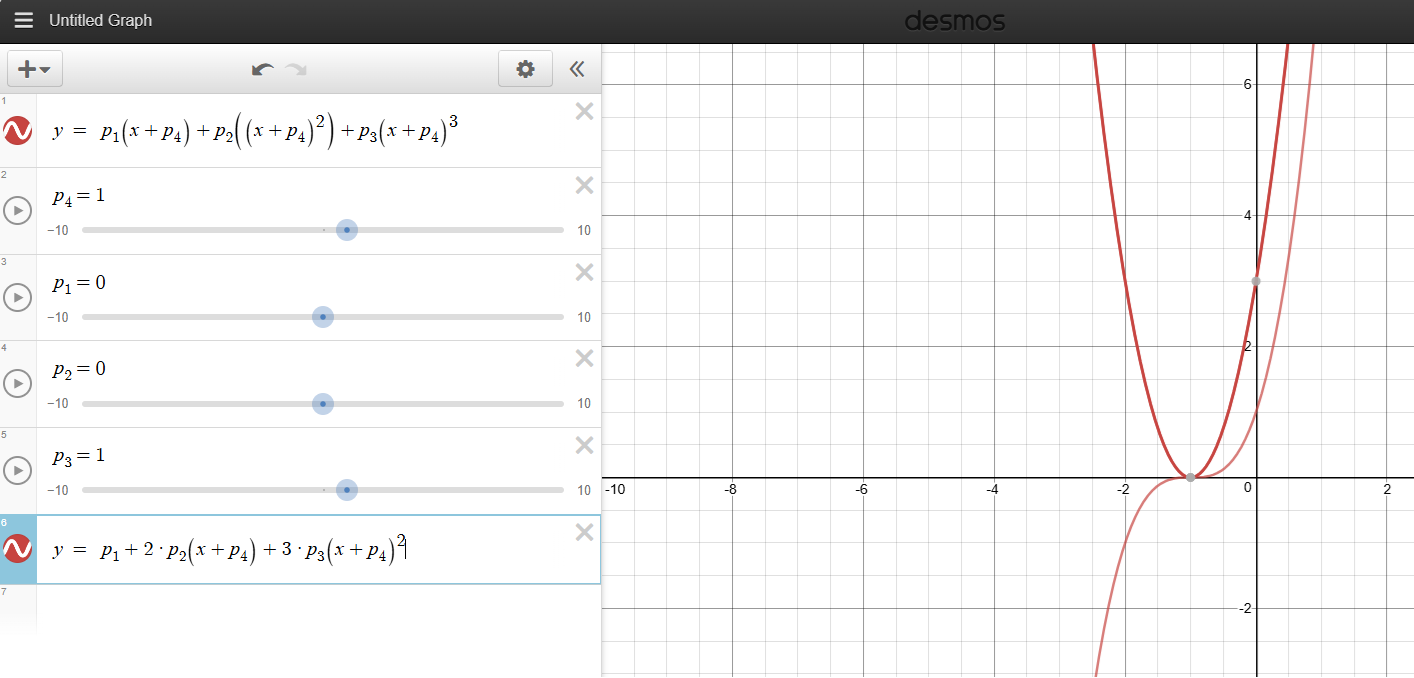Collapse the expression list panel
Viewport: 1414px width, 678px height.
coord(576,69)
